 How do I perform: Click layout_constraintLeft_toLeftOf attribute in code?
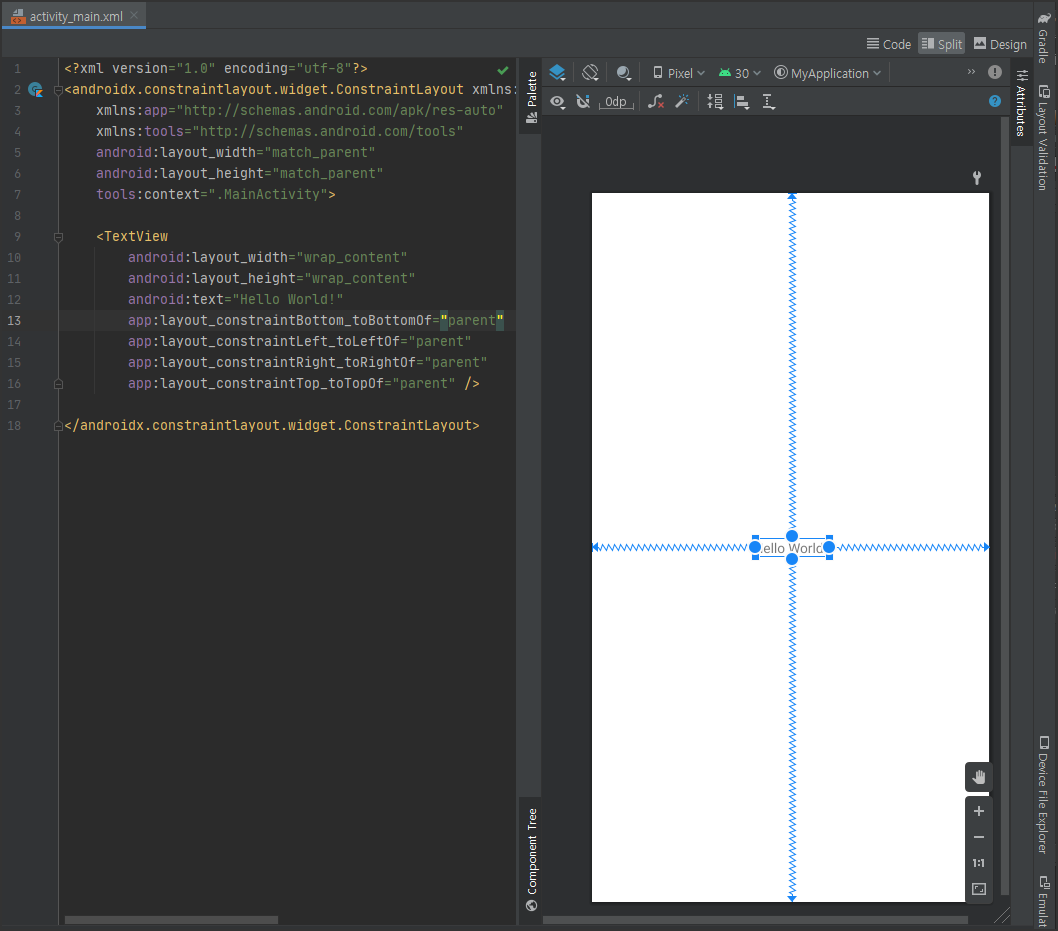[x=264, y=341]
